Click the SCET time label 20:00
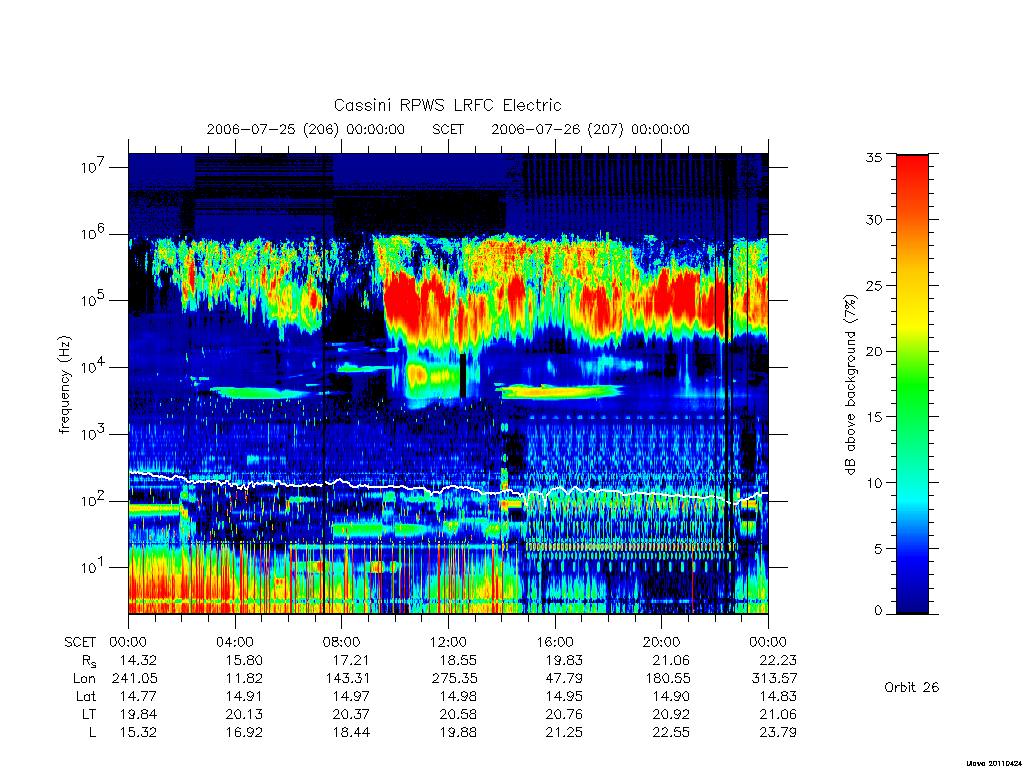The image size is (1024, 768). [661, 642]
